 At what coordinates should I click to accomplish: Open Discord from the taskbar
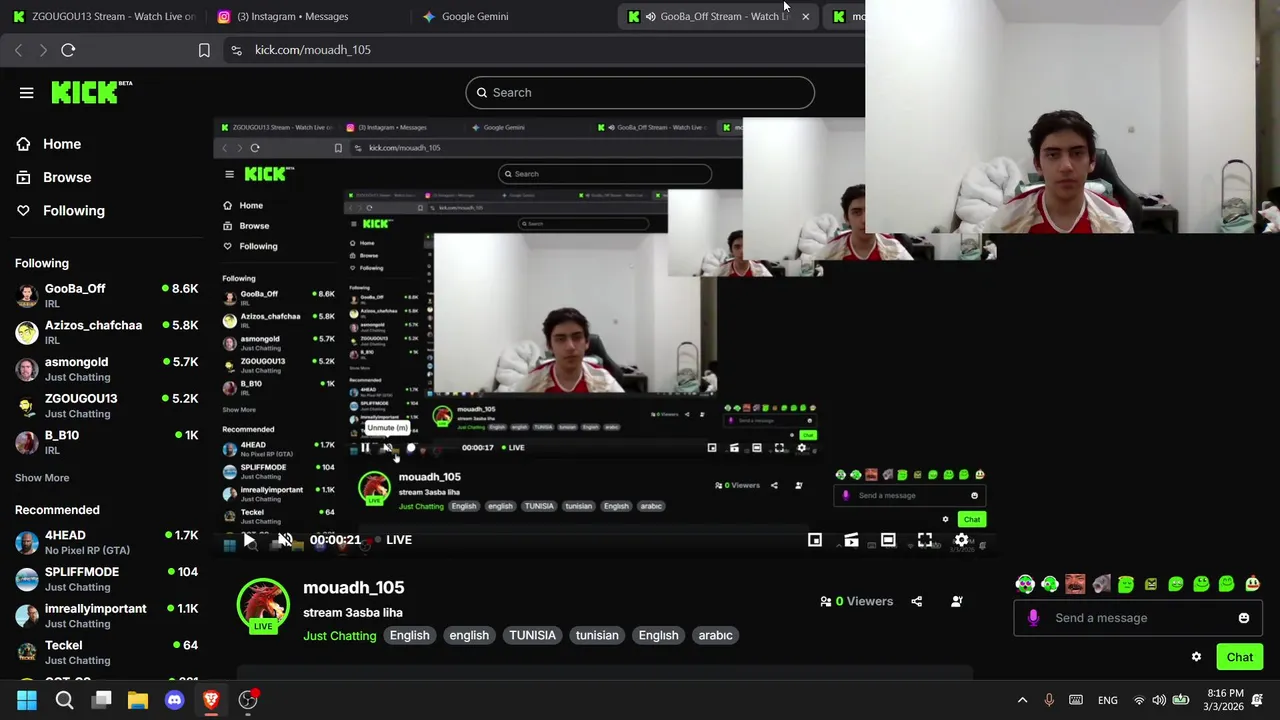point(174,700)
